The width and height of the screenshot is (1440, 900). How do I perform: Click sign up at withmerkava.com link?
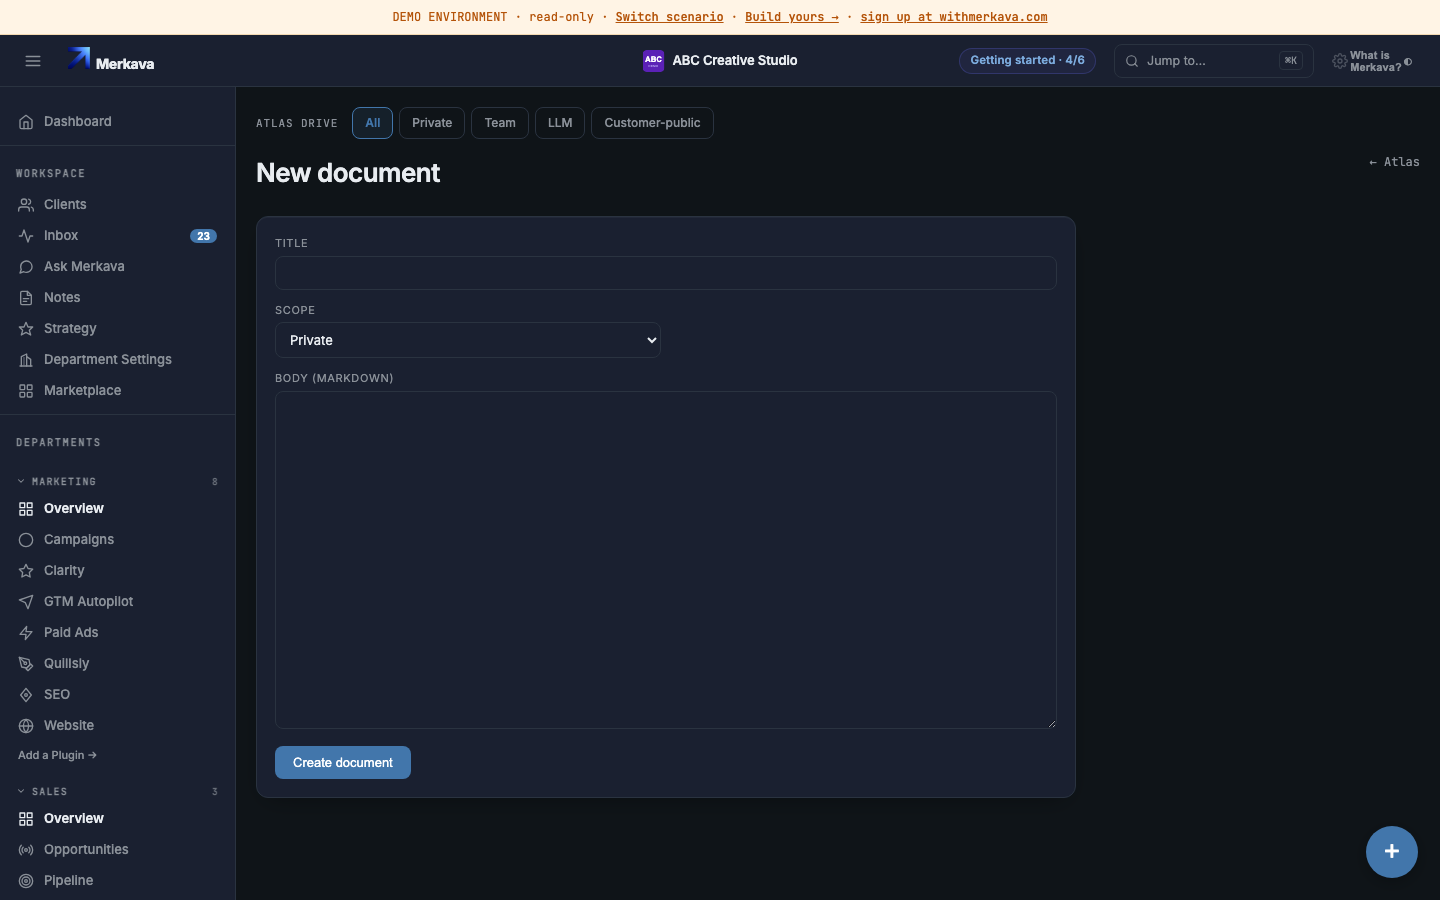click(954, 17)
